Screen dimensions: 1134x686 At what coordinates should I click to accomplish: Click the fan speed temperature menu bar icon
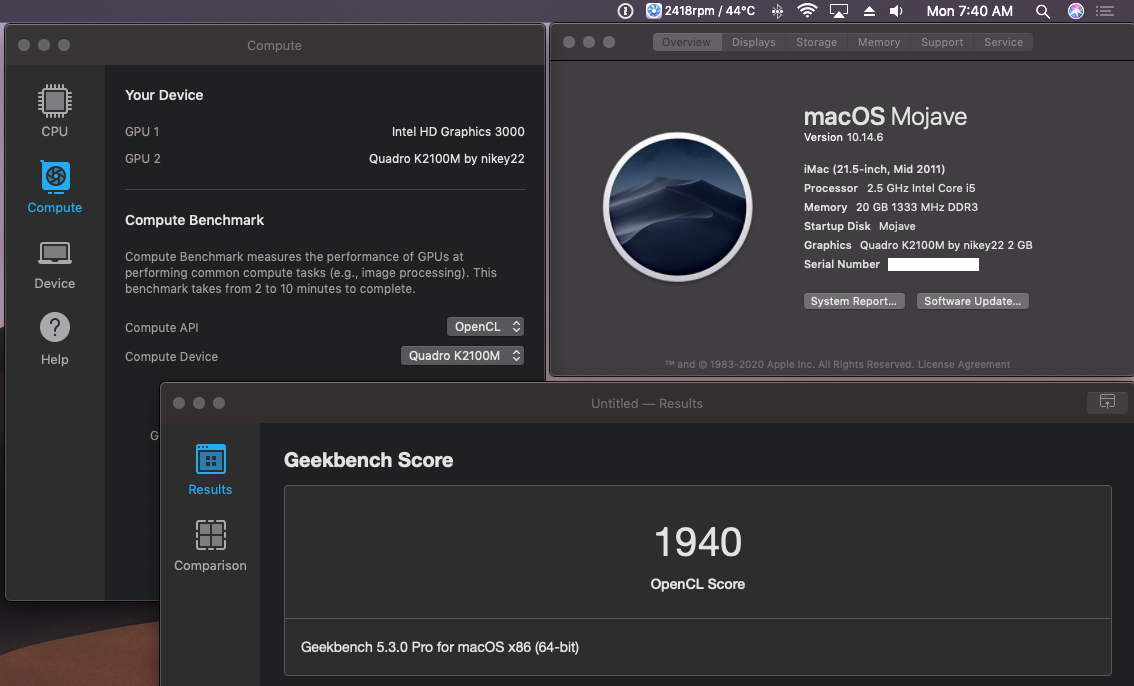click(700, 11)
